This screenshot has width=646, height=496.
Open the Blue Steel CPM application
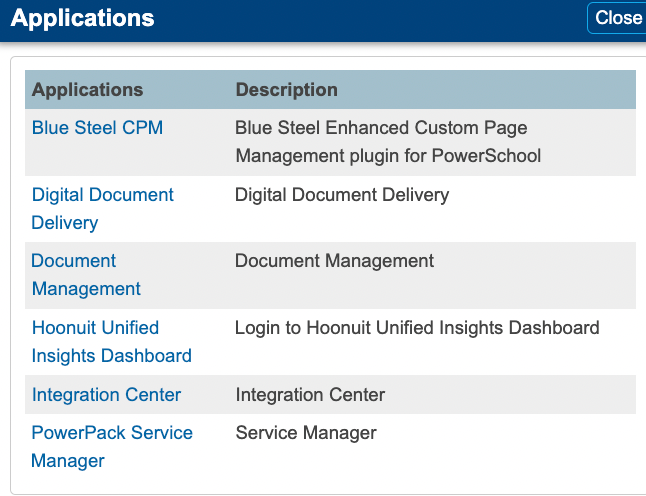97,128
